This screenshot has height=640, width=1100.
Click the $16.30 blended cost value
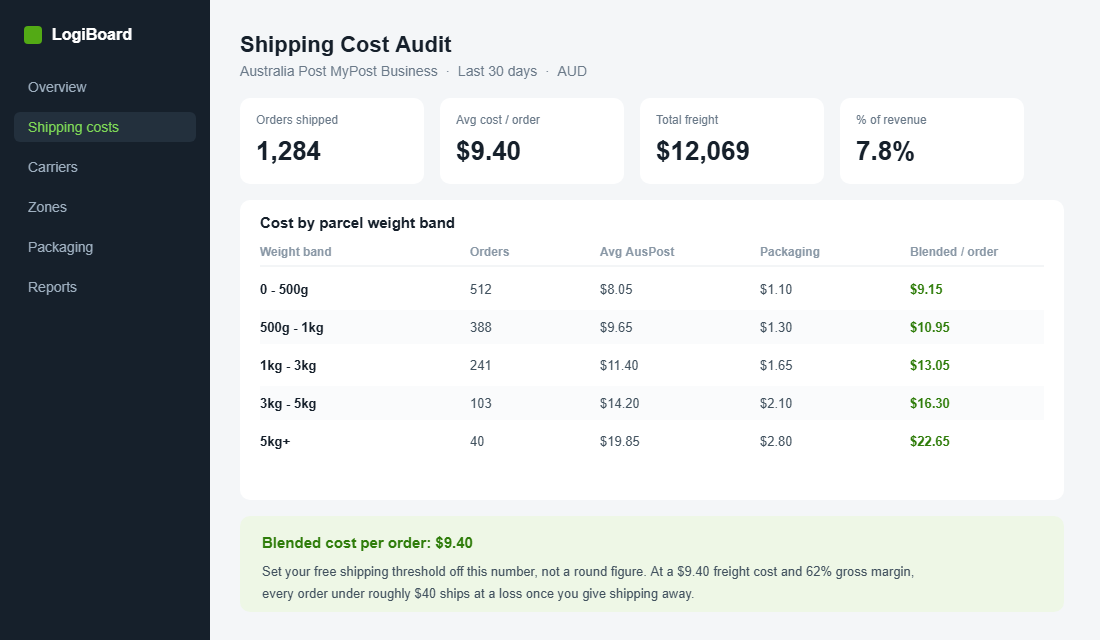pyautogui.click(x=930, y=403)
